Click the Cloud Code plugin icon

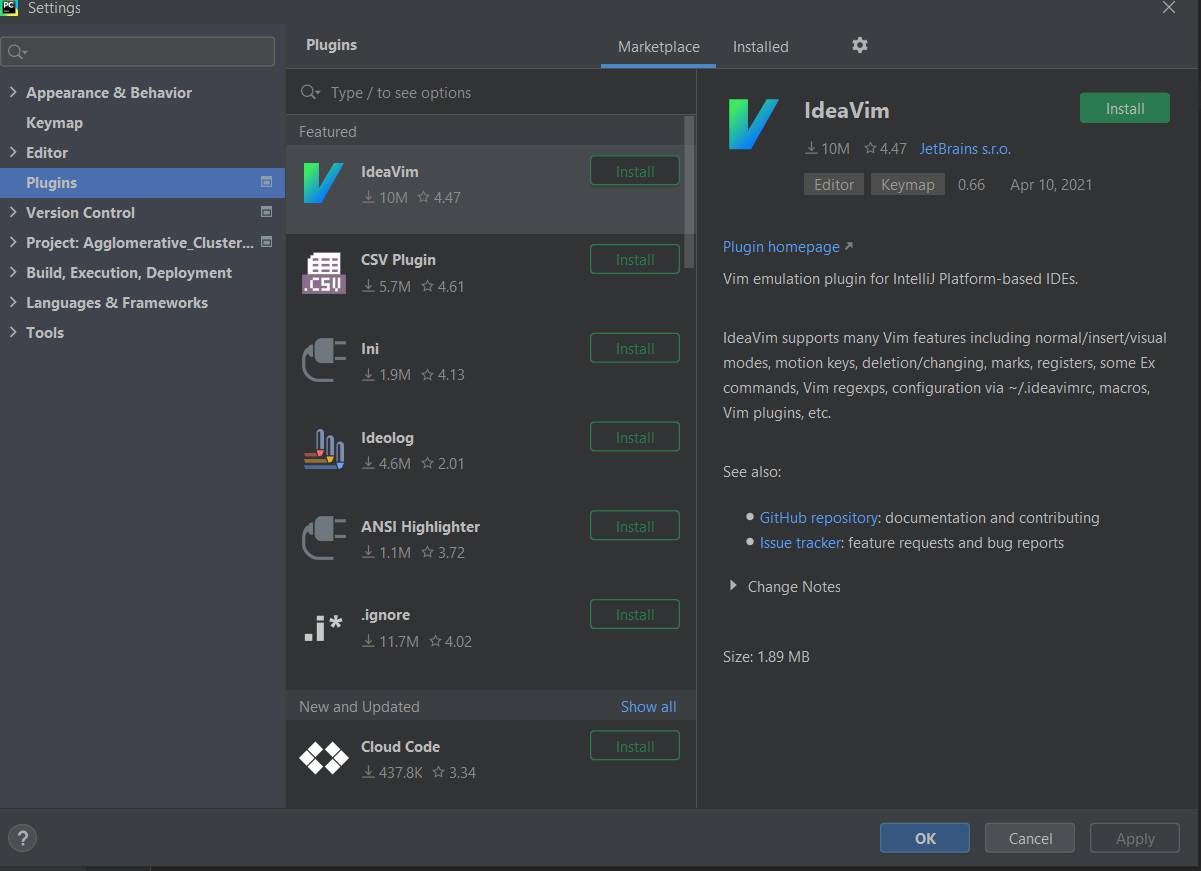click(323, 759)
